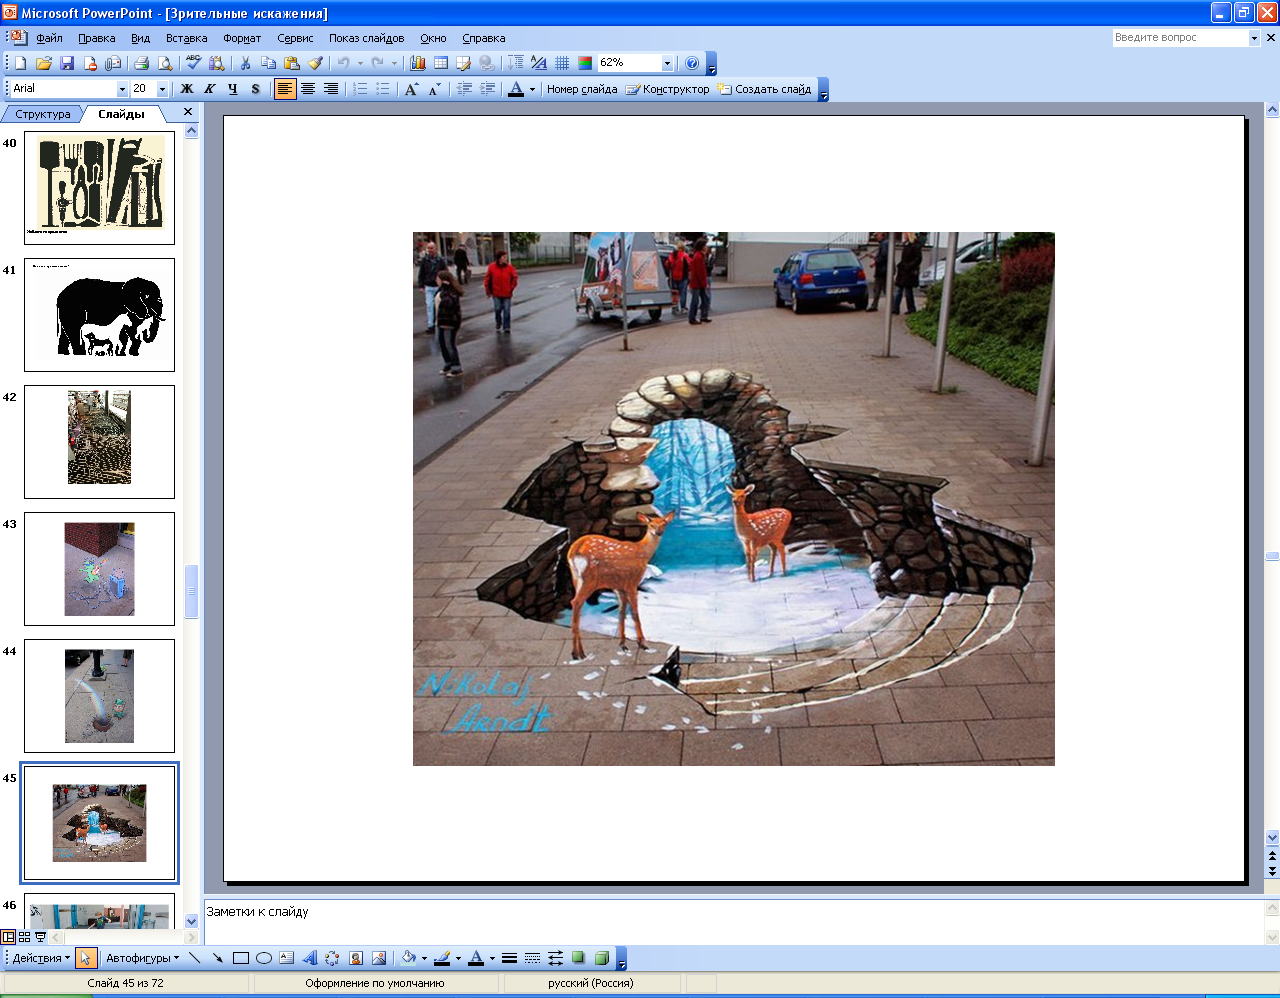Draw an arrow shape

(218, 958)
